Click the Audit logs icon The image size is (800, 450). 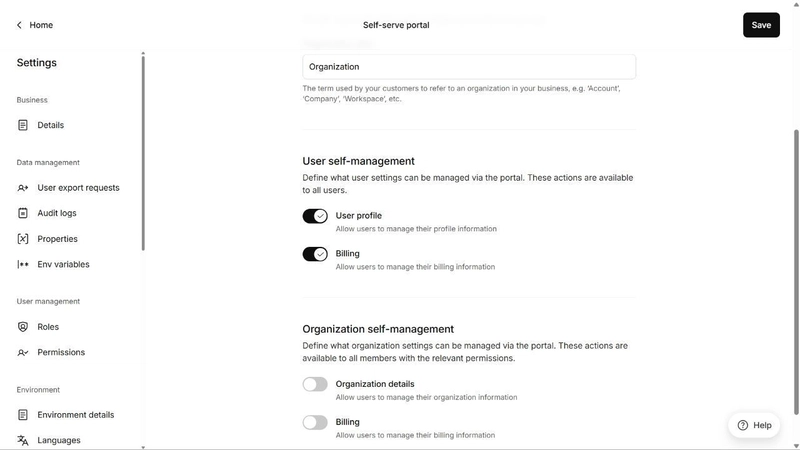(x=23, y=213)
